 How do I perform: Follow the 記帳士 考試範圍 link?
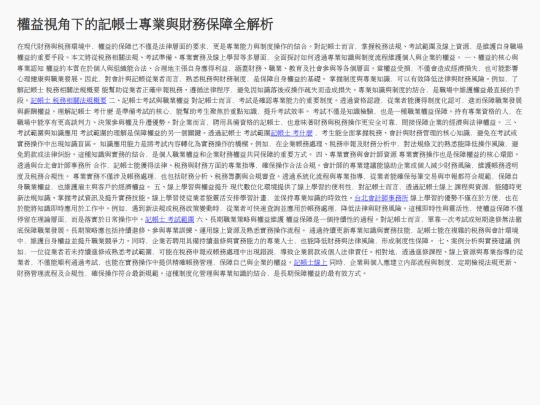tap(169, 219)
